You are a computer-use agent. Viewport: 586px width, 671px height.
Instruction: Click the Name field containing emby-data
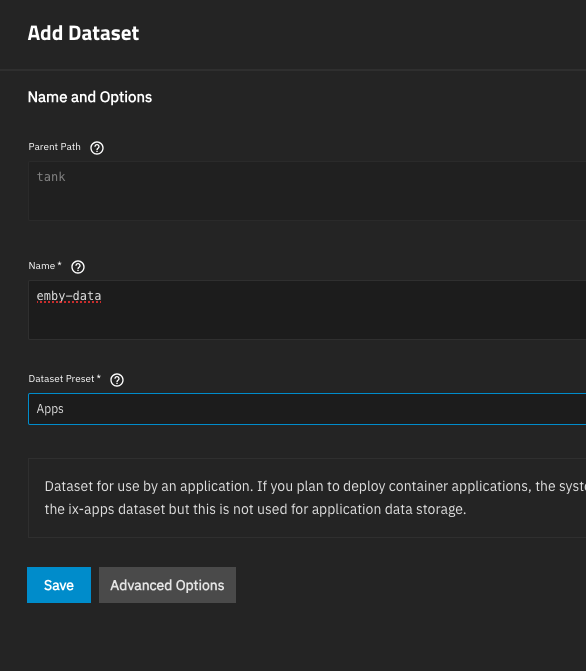[x=307, y=310]
